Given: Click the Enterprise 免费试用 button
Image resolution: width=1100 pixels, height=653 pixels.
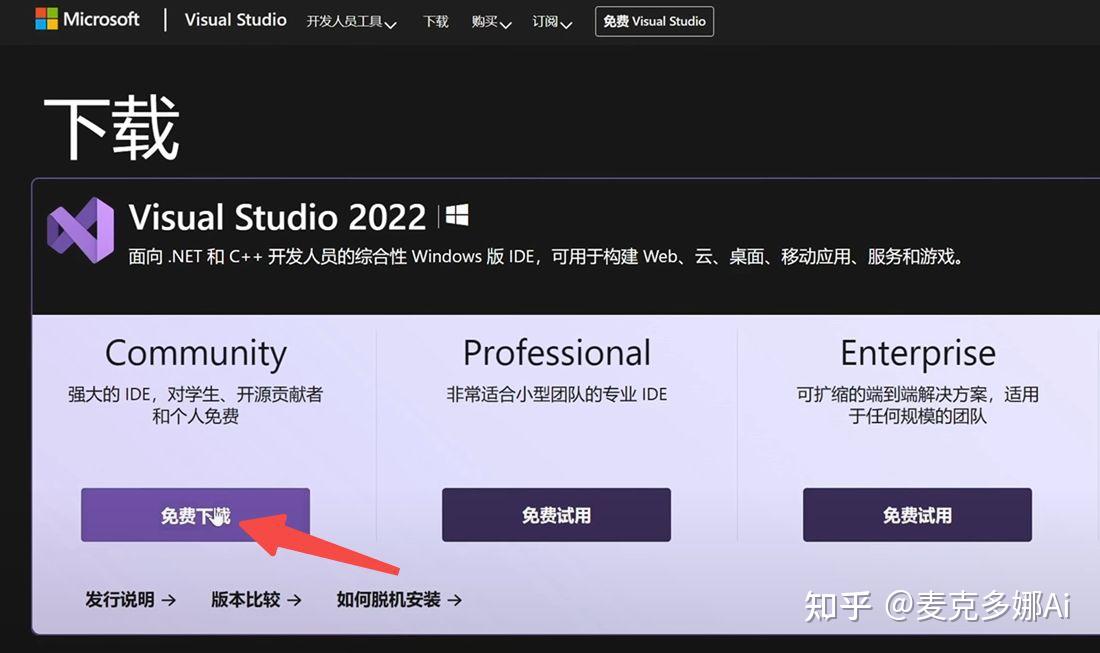Looking at the screenshot, I should [x=916, y=514].
